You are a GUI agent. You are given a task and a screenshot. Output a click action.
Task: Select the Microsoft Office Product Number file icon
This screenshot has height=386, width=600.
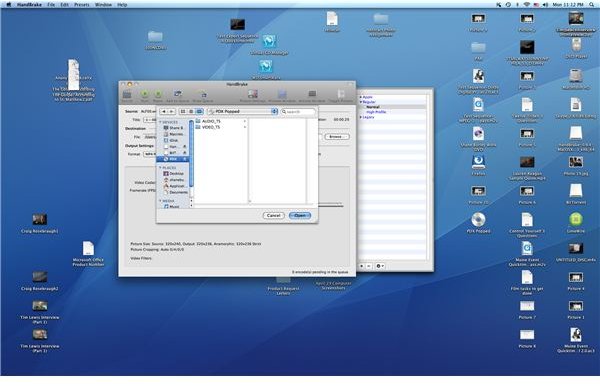coord(88,253)
